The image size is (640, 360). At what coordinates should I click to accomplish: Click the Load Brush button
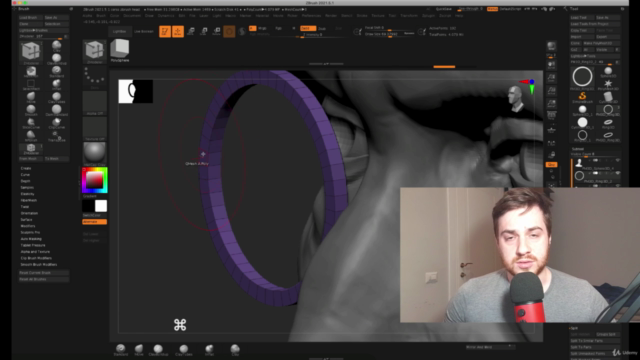[x=31, y=18]
